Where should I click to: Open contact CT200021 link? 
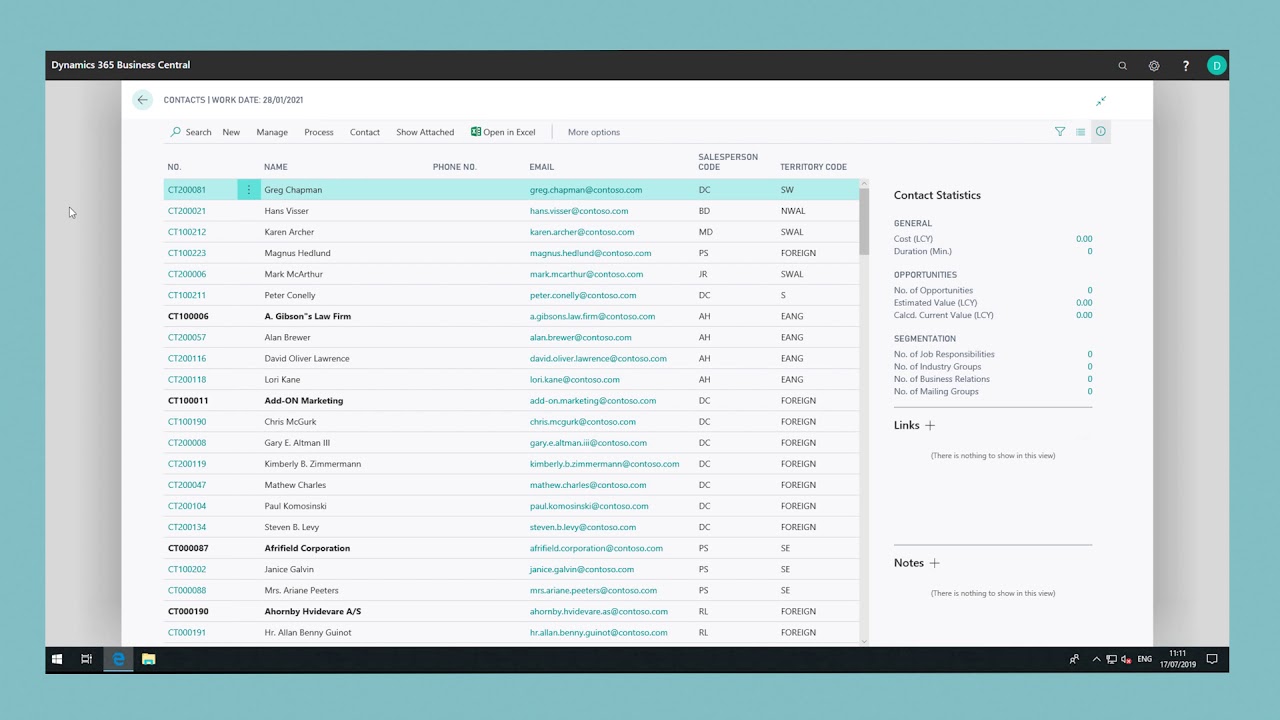click(x=187, y=211)
